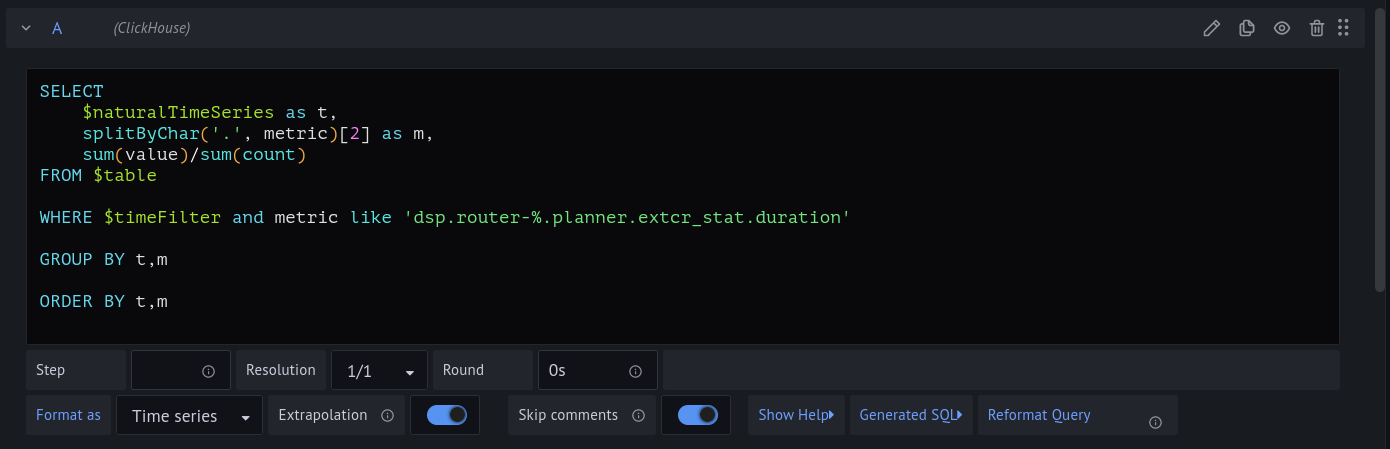Click the query name label A
The height and width of the screenshot is (449, 1390).
tap(57, 28)
